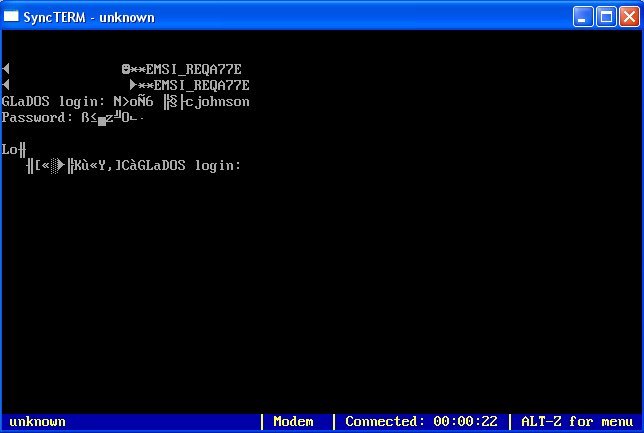Minimize the SyncTERM window
Screen dimensions: 644x433
coord(582,17)
